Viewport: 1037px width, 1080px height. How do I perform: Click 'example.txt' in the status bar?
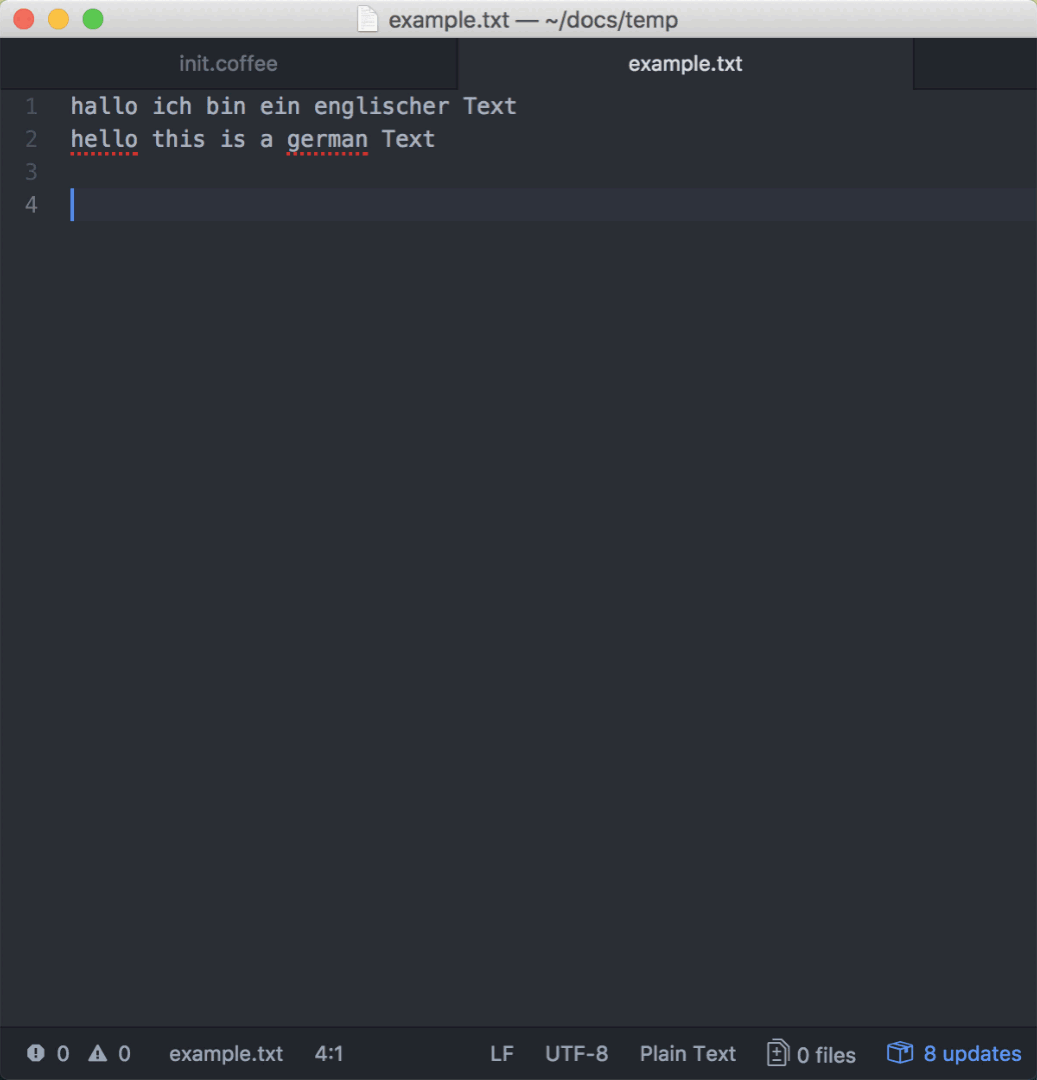point(226,1053)
